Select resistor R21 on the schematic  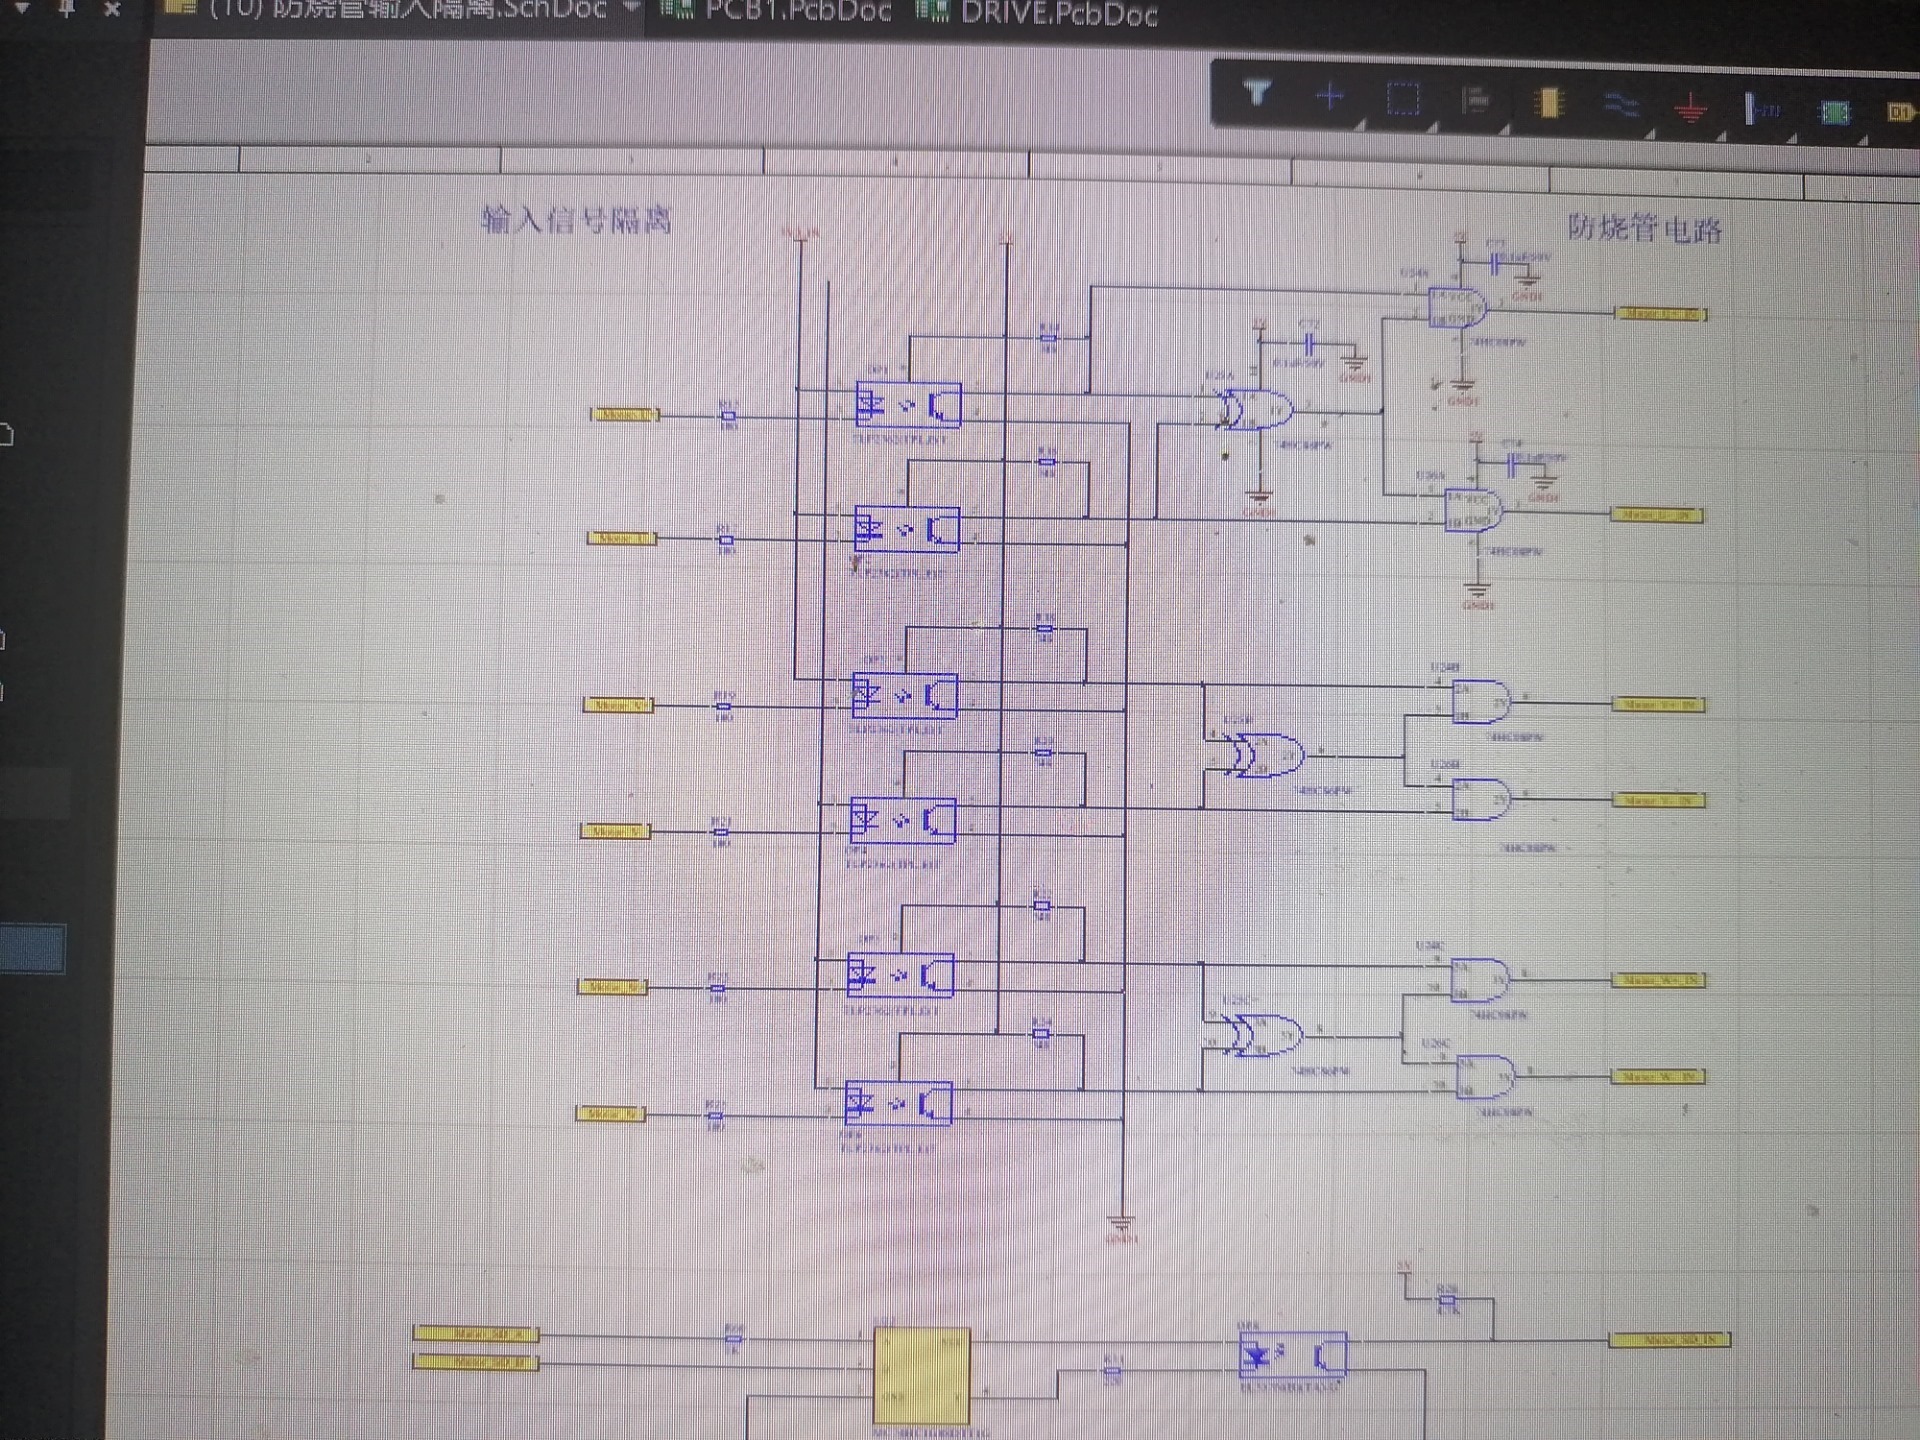(x=720, y=831)
